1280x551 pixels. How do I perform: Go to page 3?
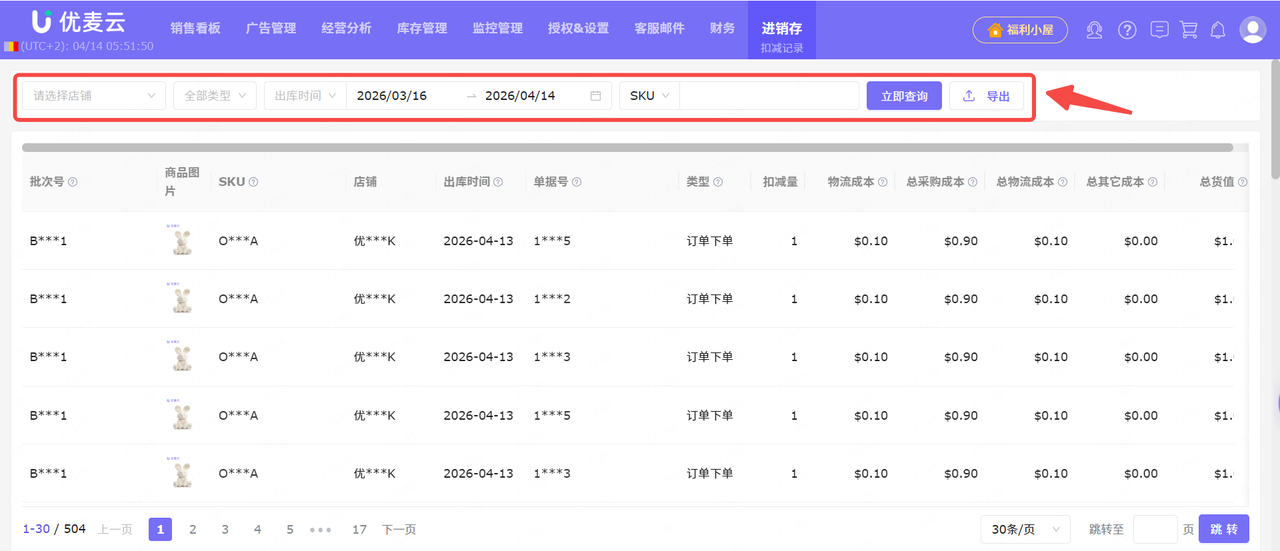click(x=225, y=529)
